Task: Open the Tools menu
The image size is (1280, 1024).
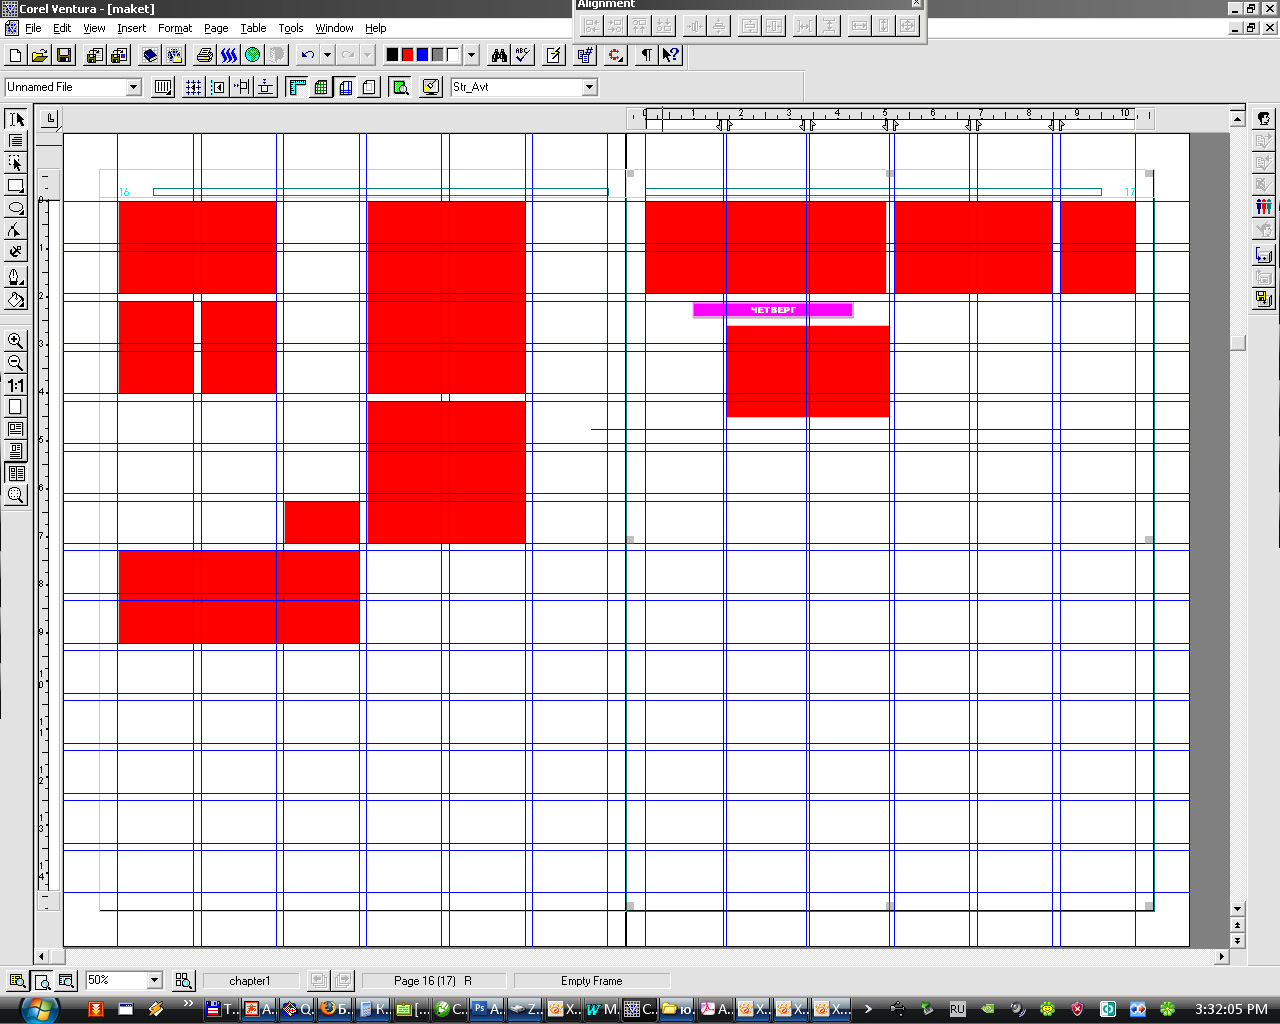Action: coord(291,28)
